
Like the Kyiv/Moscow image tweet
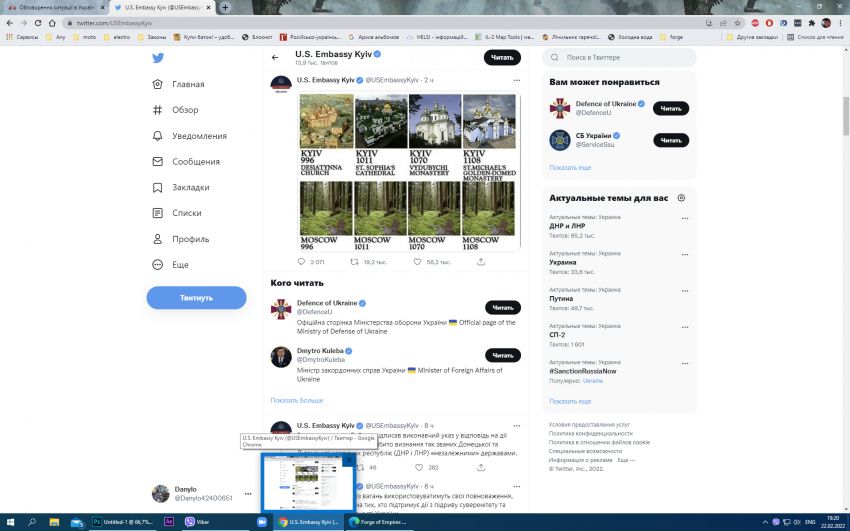click(417, 262)
